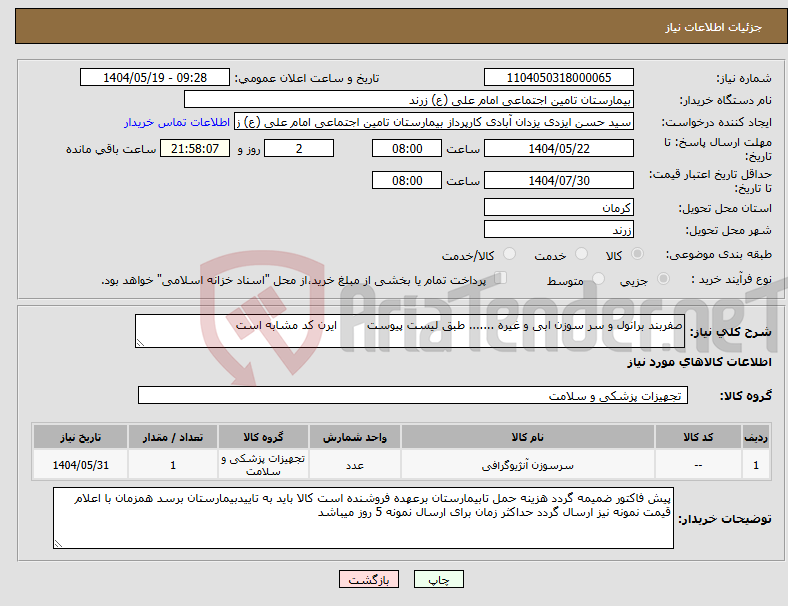The image size is (788, 606).
Task: Click the item name سرسوزن آنژیوگرافی cell
Action: 527,465
